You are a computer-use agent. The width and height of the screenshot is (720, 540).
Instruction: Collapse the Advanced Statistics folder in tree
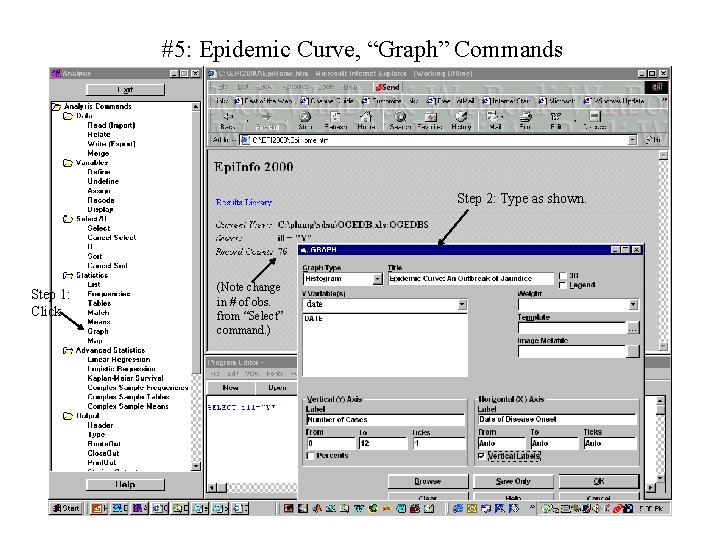[x=68, y=350]
